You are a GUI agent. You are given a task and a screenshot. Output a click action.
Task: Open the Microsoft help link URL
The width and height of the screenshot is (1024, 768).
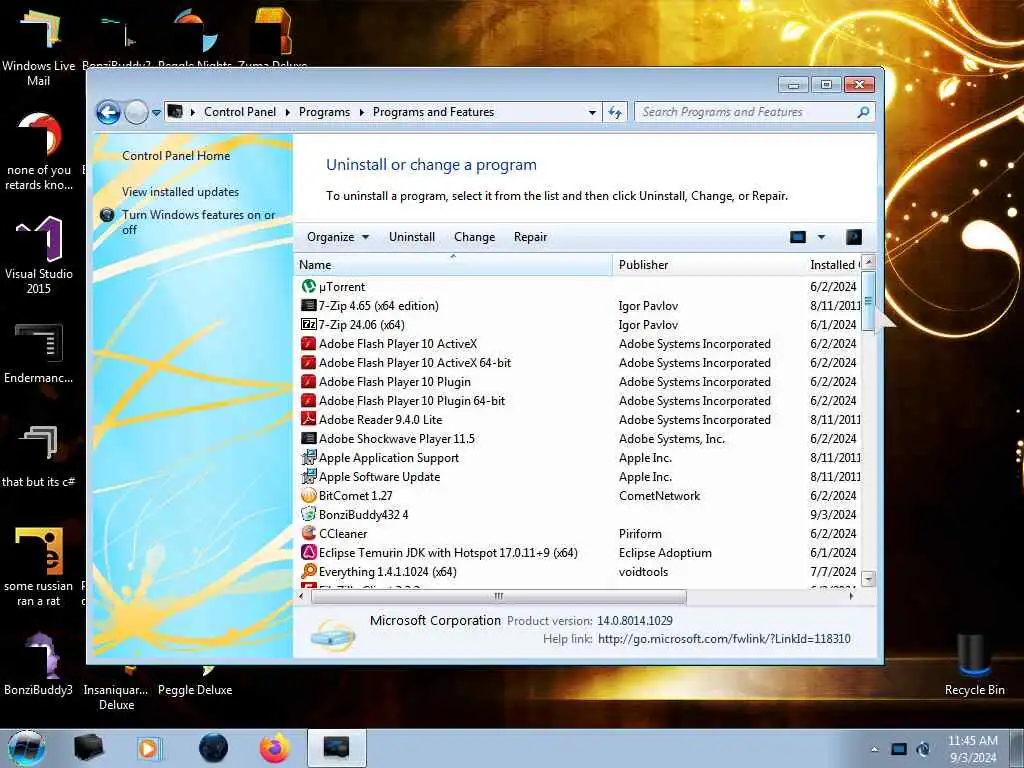[724, 639]
